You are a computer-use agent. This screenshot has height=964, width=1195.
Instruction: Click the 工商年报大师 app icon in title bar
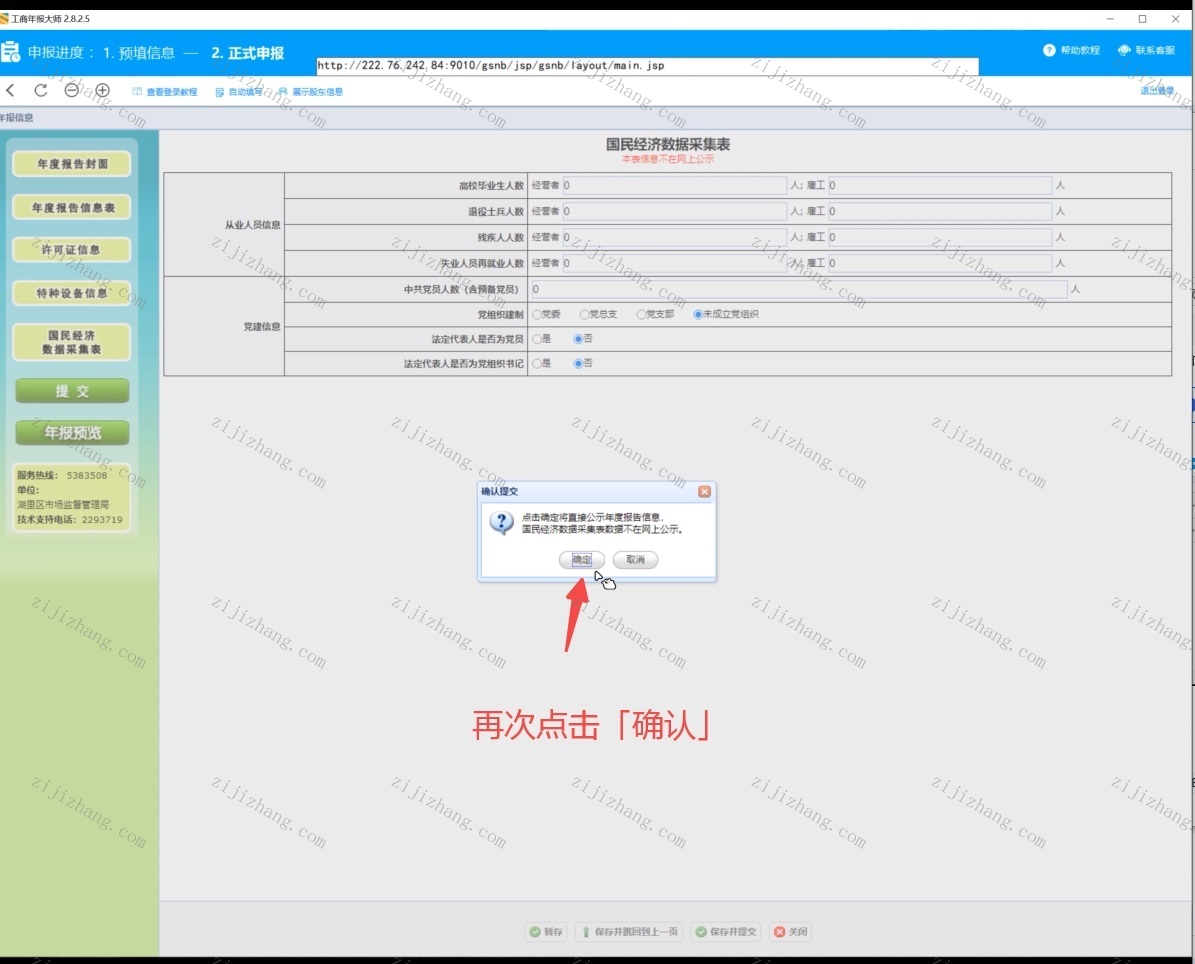[5, 18]
